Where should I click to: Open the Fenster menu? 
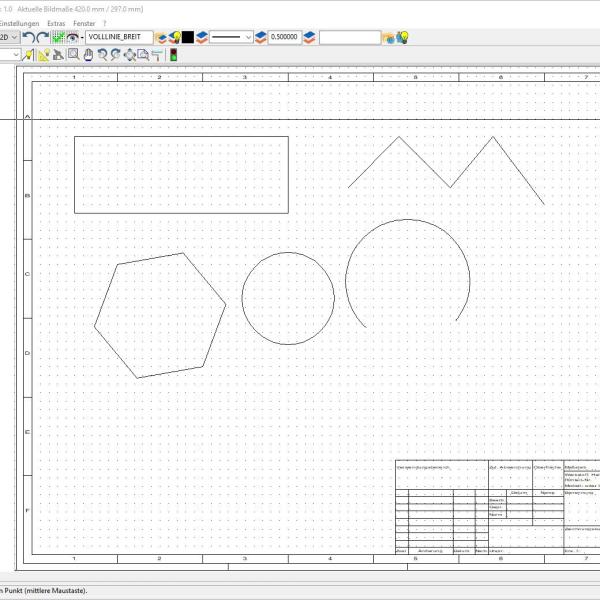pyautogui.click(x=84, y=23)
